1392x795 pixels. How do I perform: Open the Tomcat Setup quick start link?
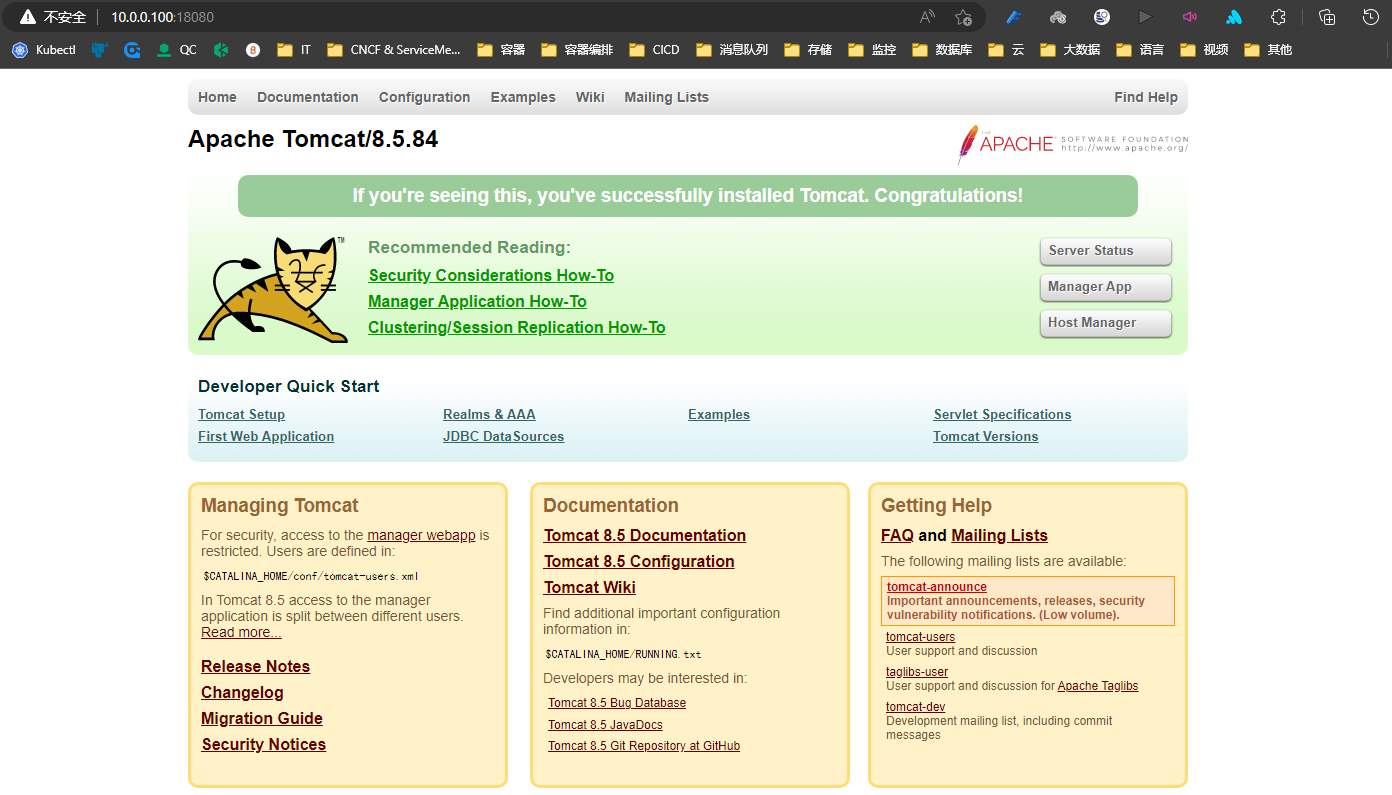pos(241,414)
